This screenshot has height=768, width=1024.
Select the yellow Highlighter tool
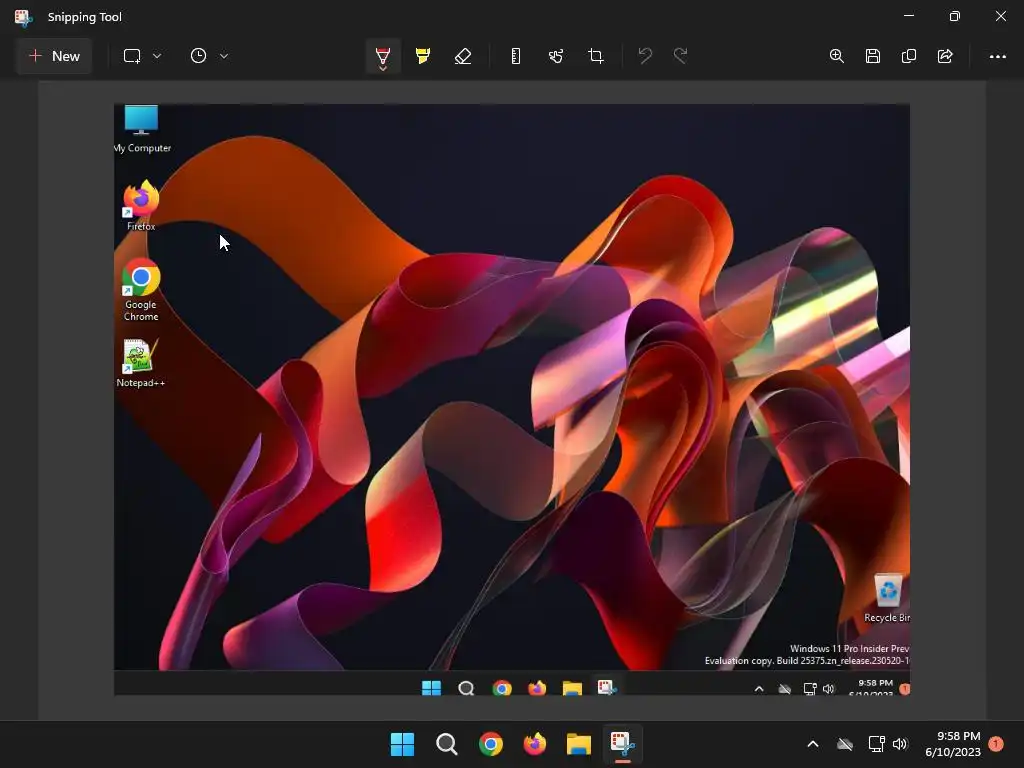point(423,56)
